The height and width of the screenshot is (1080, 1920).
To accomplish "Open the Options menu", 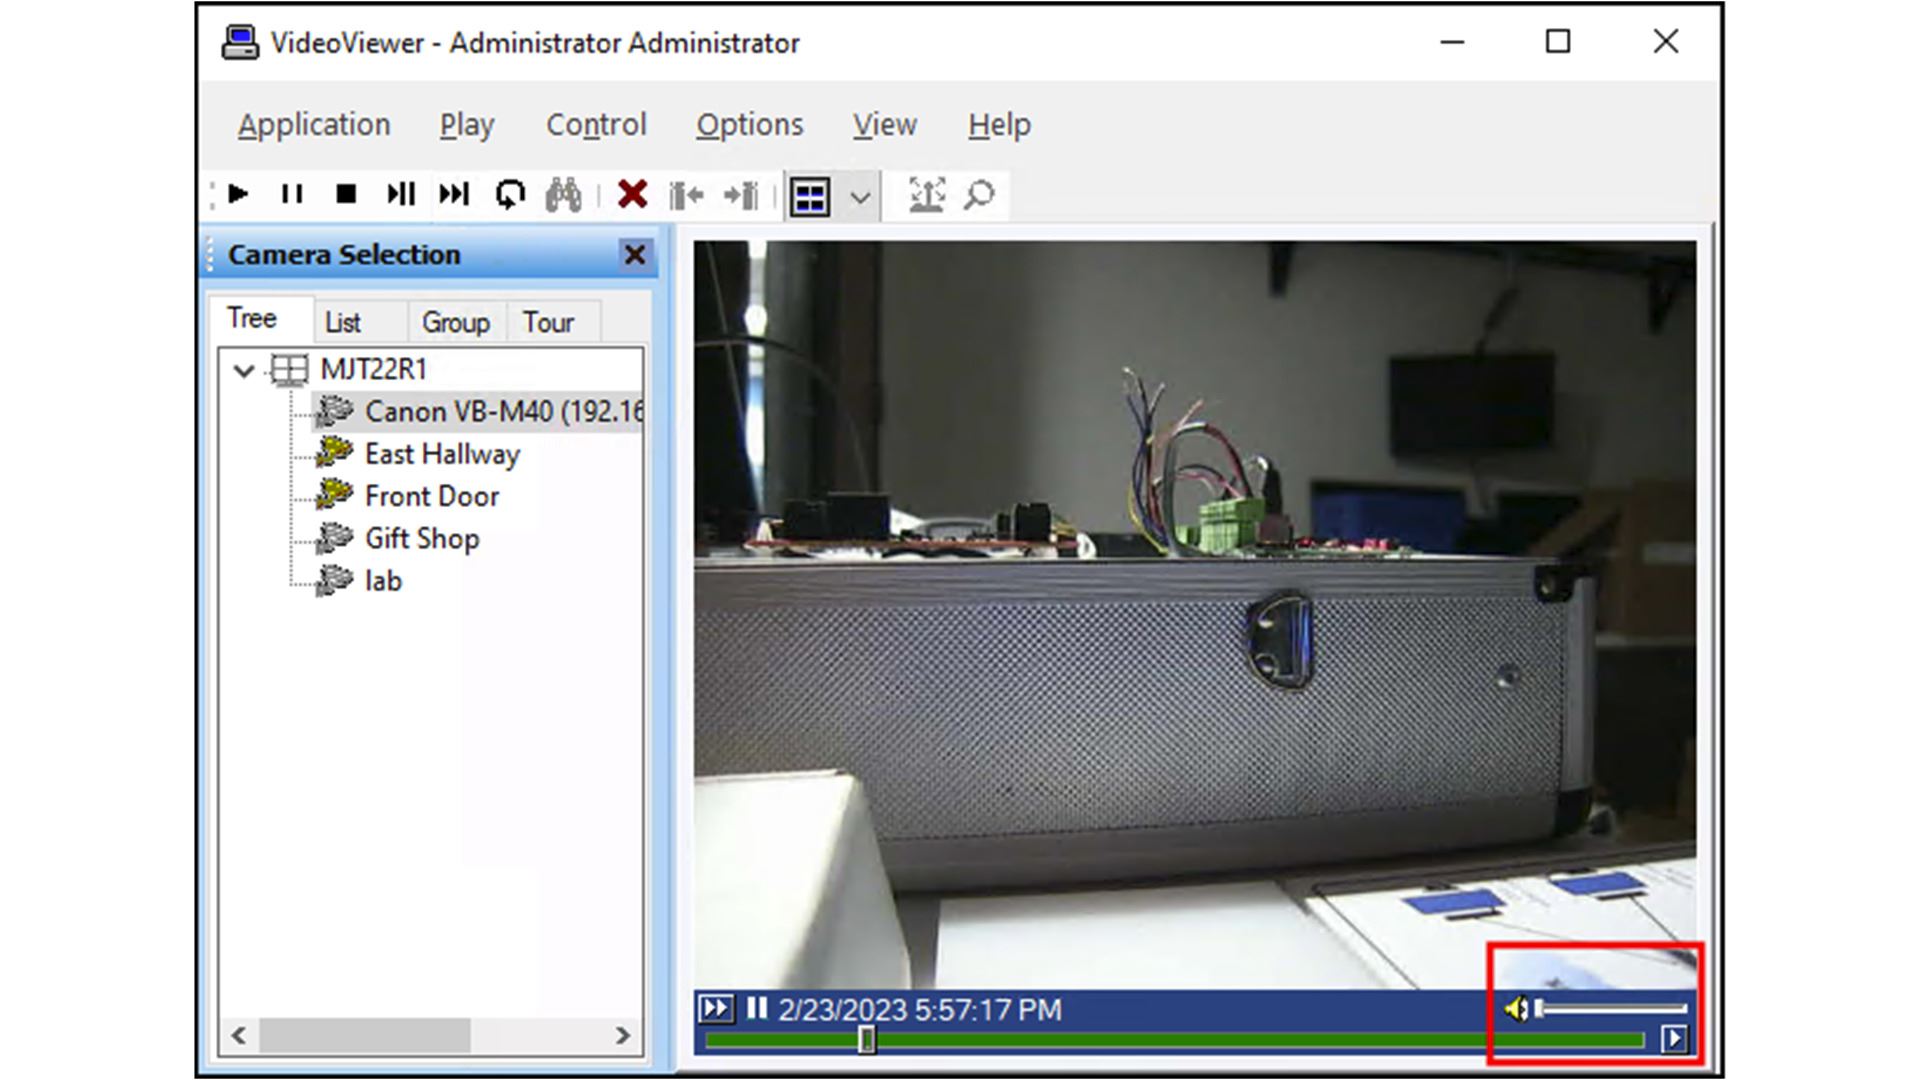I will pos(749,125).
